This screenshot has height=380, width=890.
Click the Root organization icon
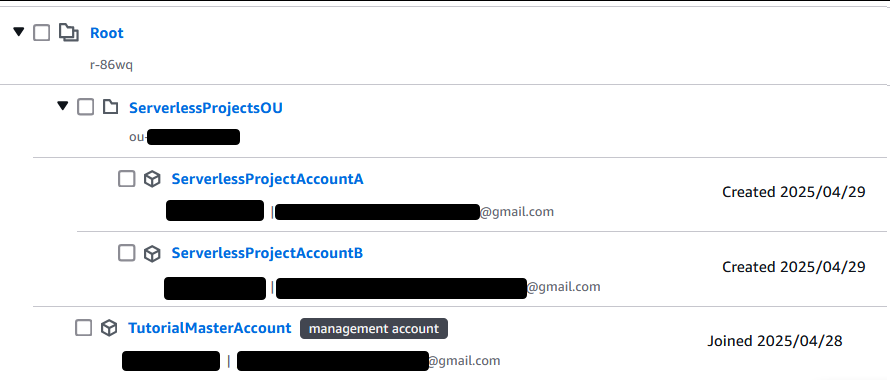coord(69,33)
